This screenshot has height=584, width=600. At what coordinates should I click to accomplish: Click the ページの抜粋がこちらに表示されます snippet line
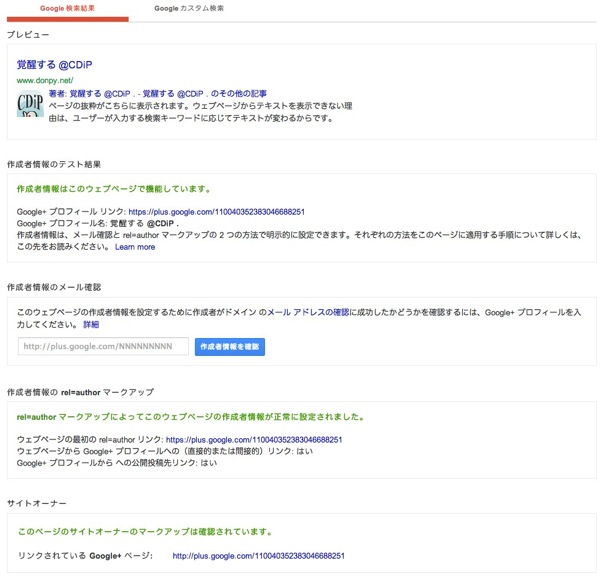[201, 106]
